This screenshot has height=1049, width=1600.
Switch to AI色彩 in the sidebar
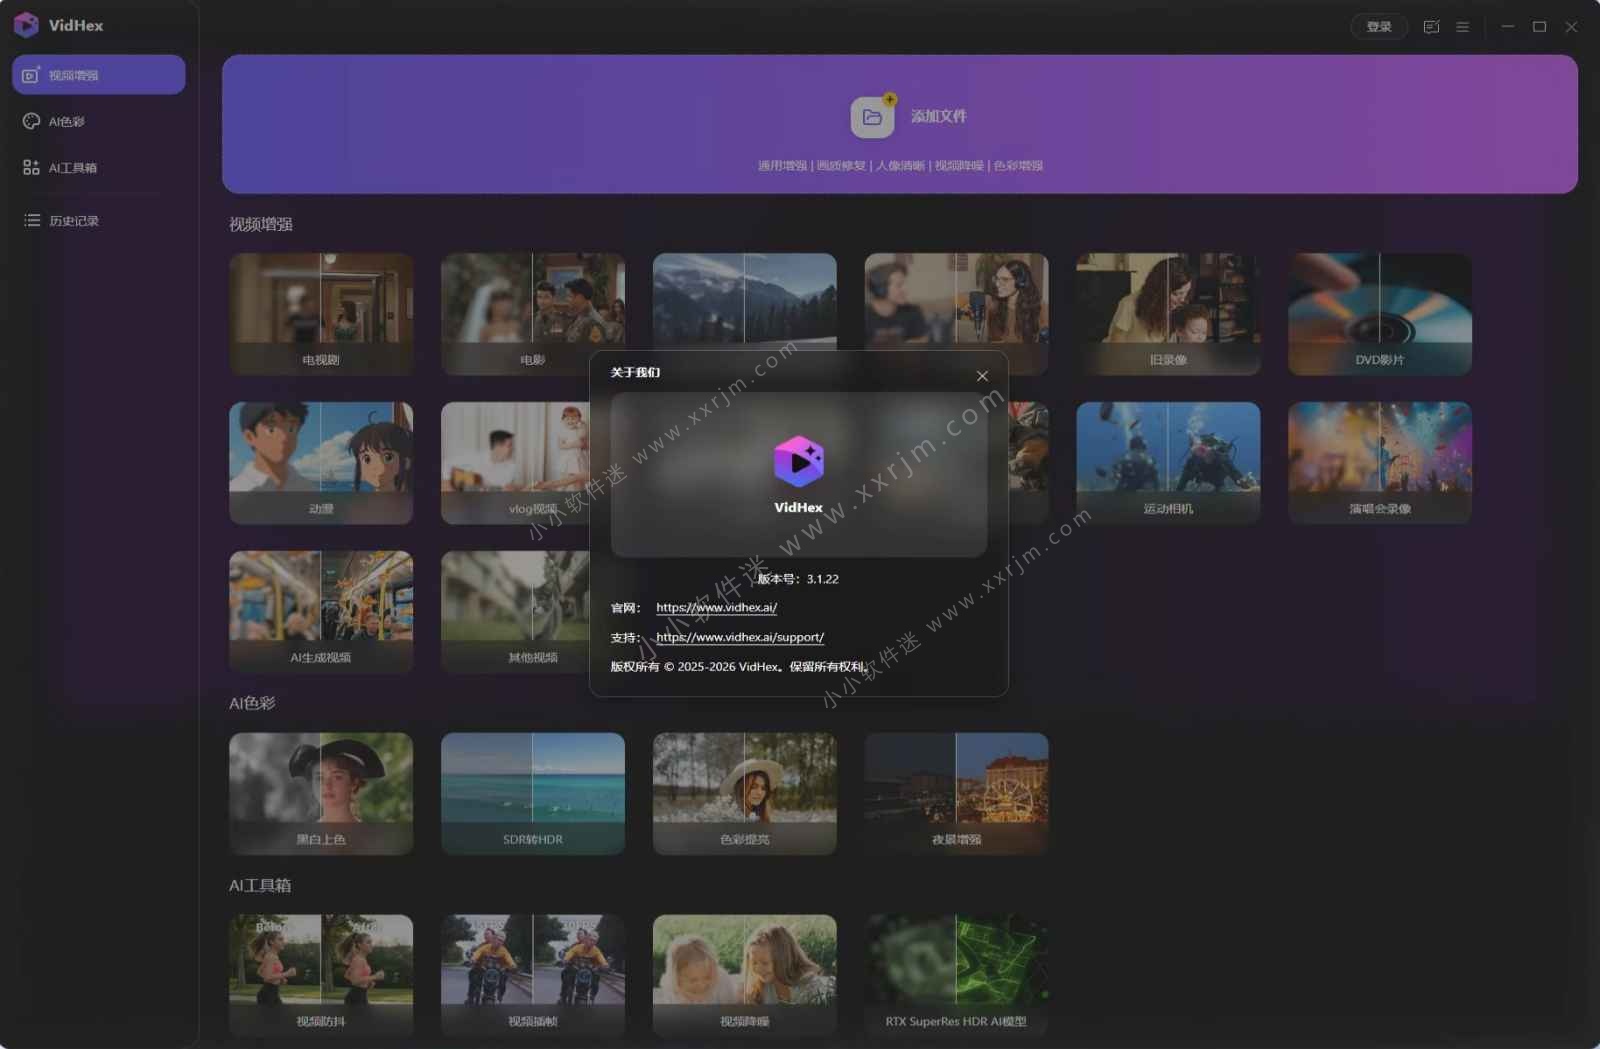[98, 121]
